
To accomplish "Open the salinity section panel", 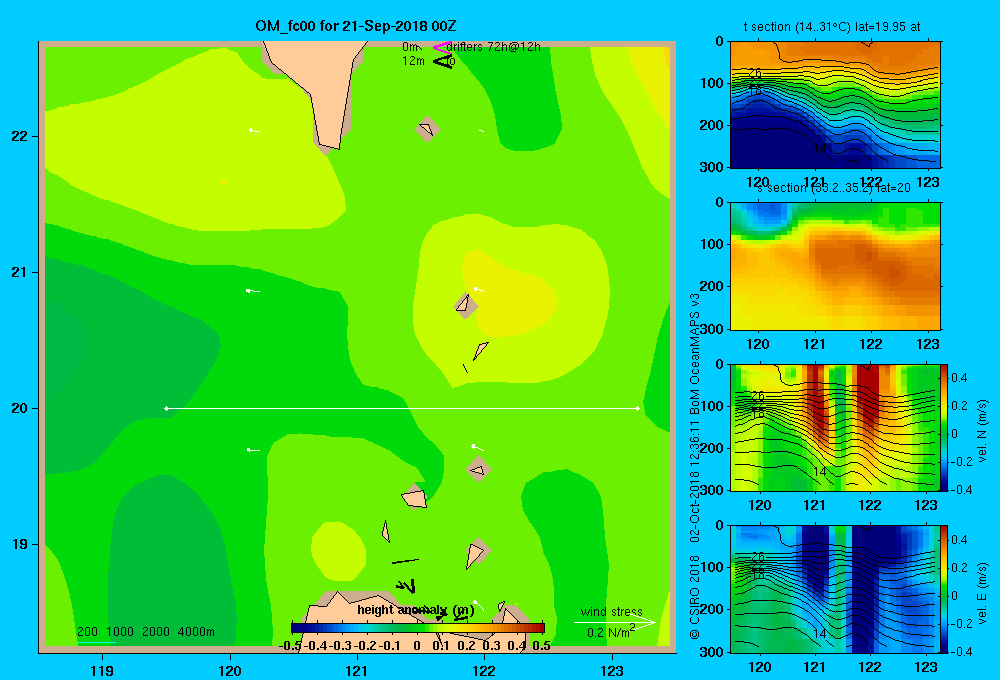I will pyautogui.click(x=835, y=266).
